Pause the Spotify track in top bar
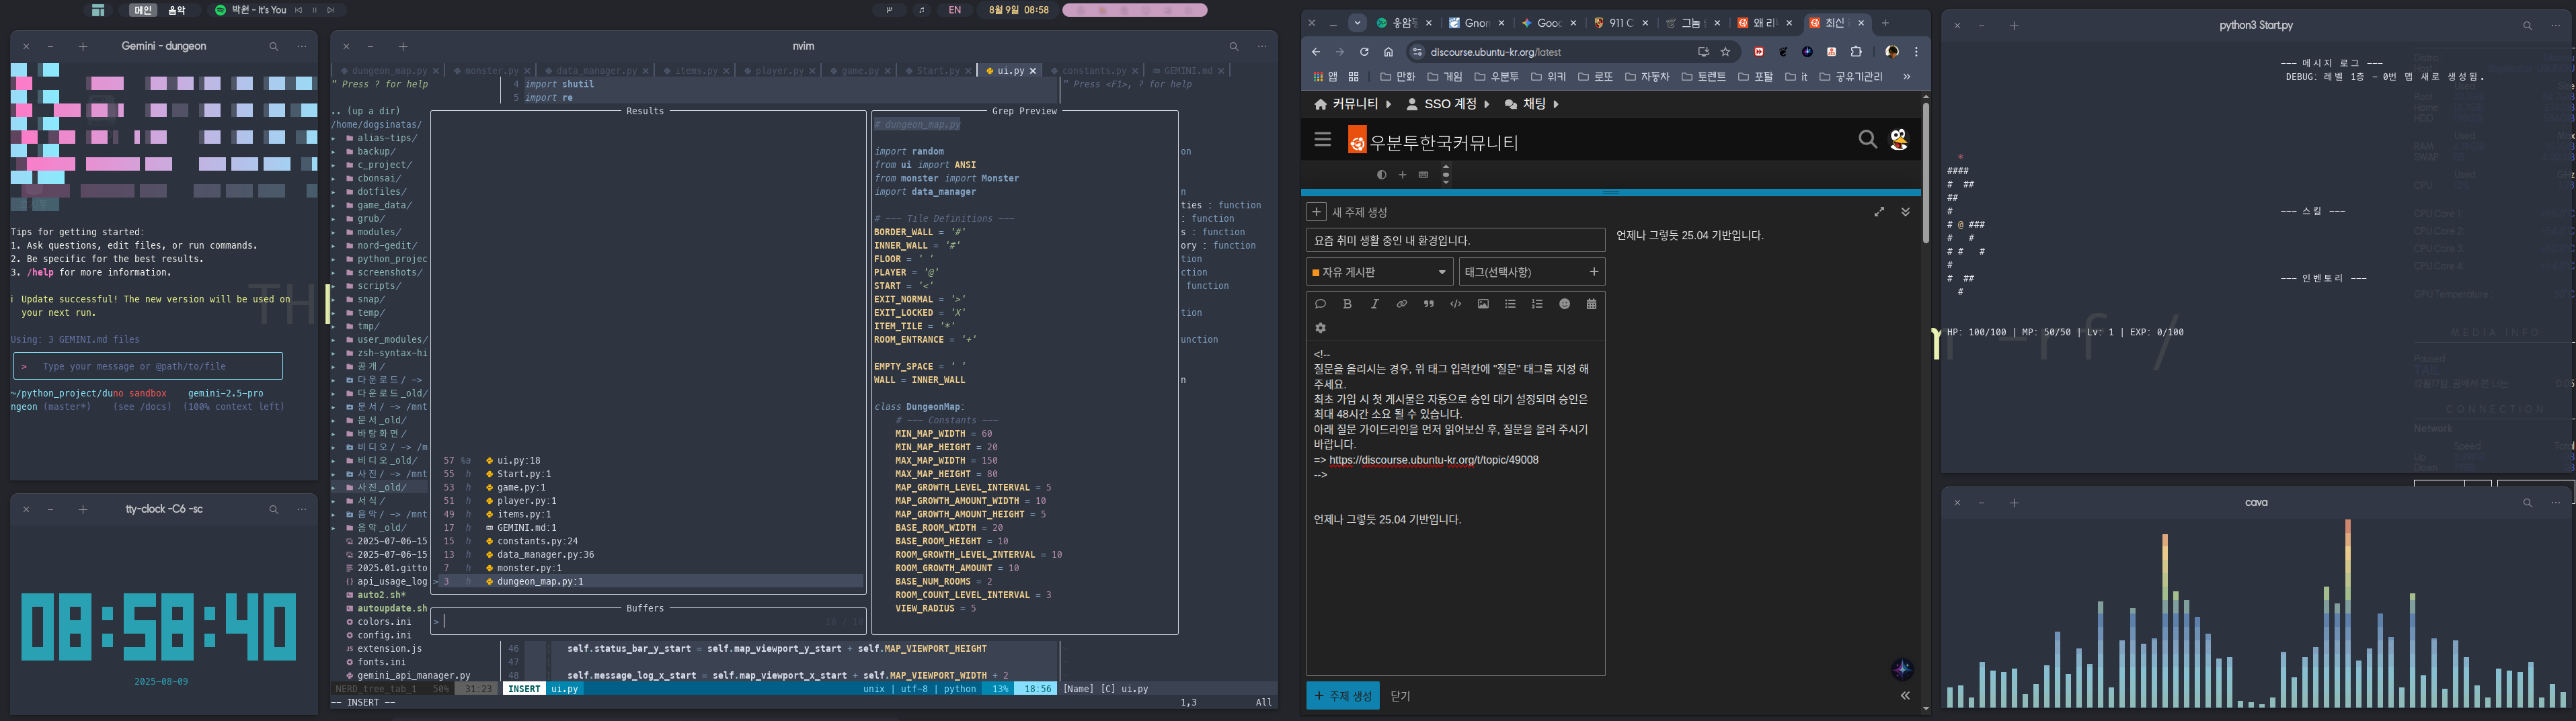 [x=314, y=10]
